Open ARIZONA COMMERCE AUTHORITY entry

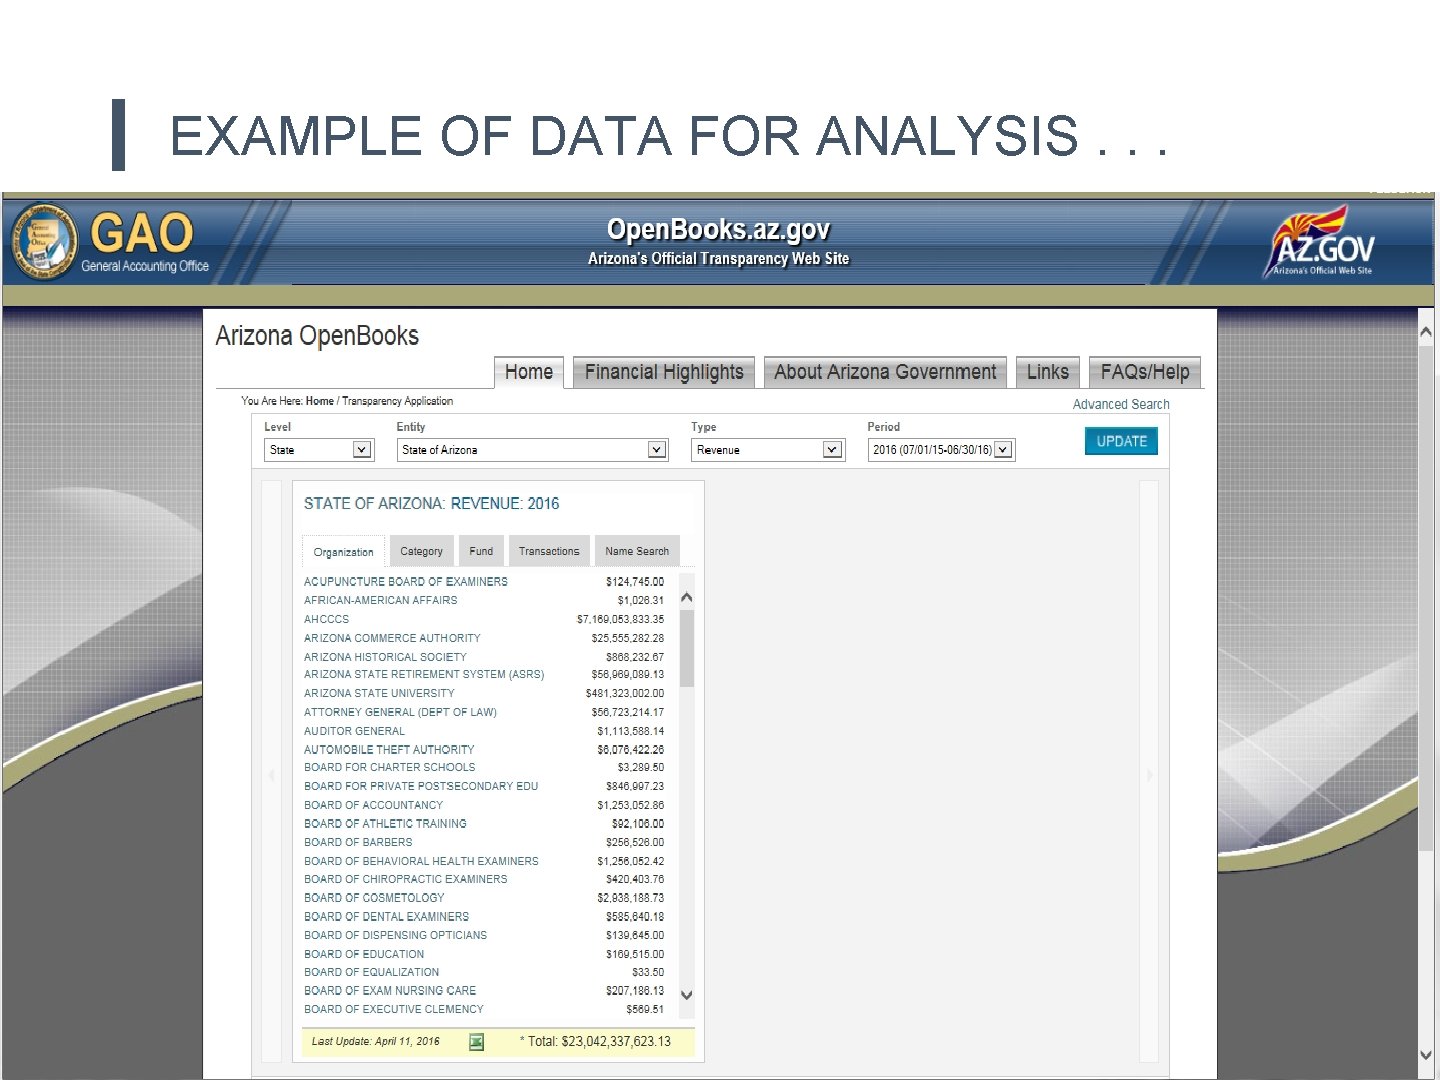coord(392,638)
